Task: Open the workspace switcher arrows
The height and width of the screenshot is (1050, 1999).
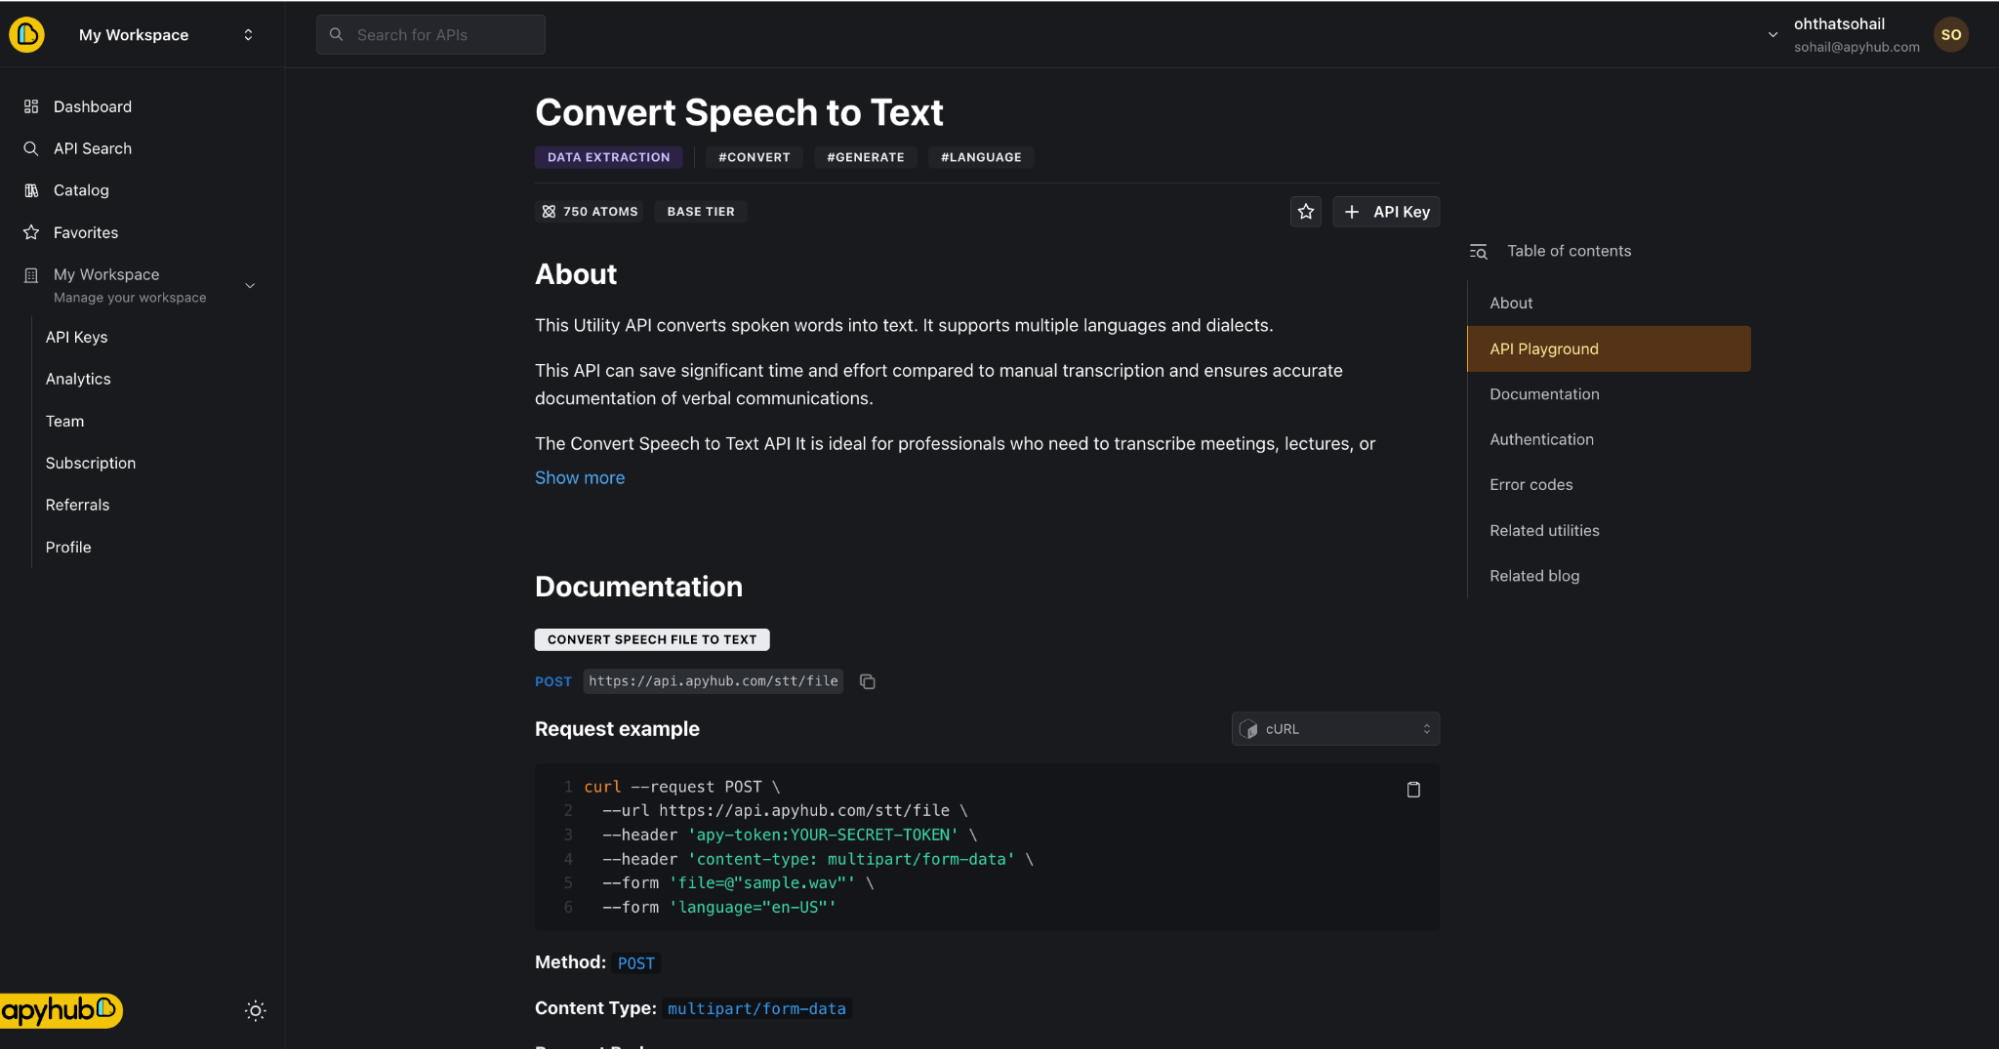Action: (248, 35)
